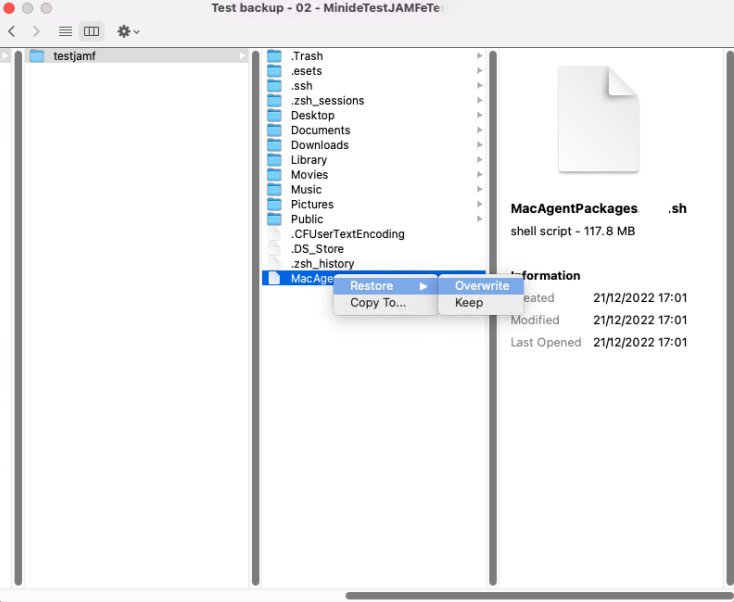This screenshot has width=734, height=602.
Task: Click the Library folder icon
Action: point(274,160)
